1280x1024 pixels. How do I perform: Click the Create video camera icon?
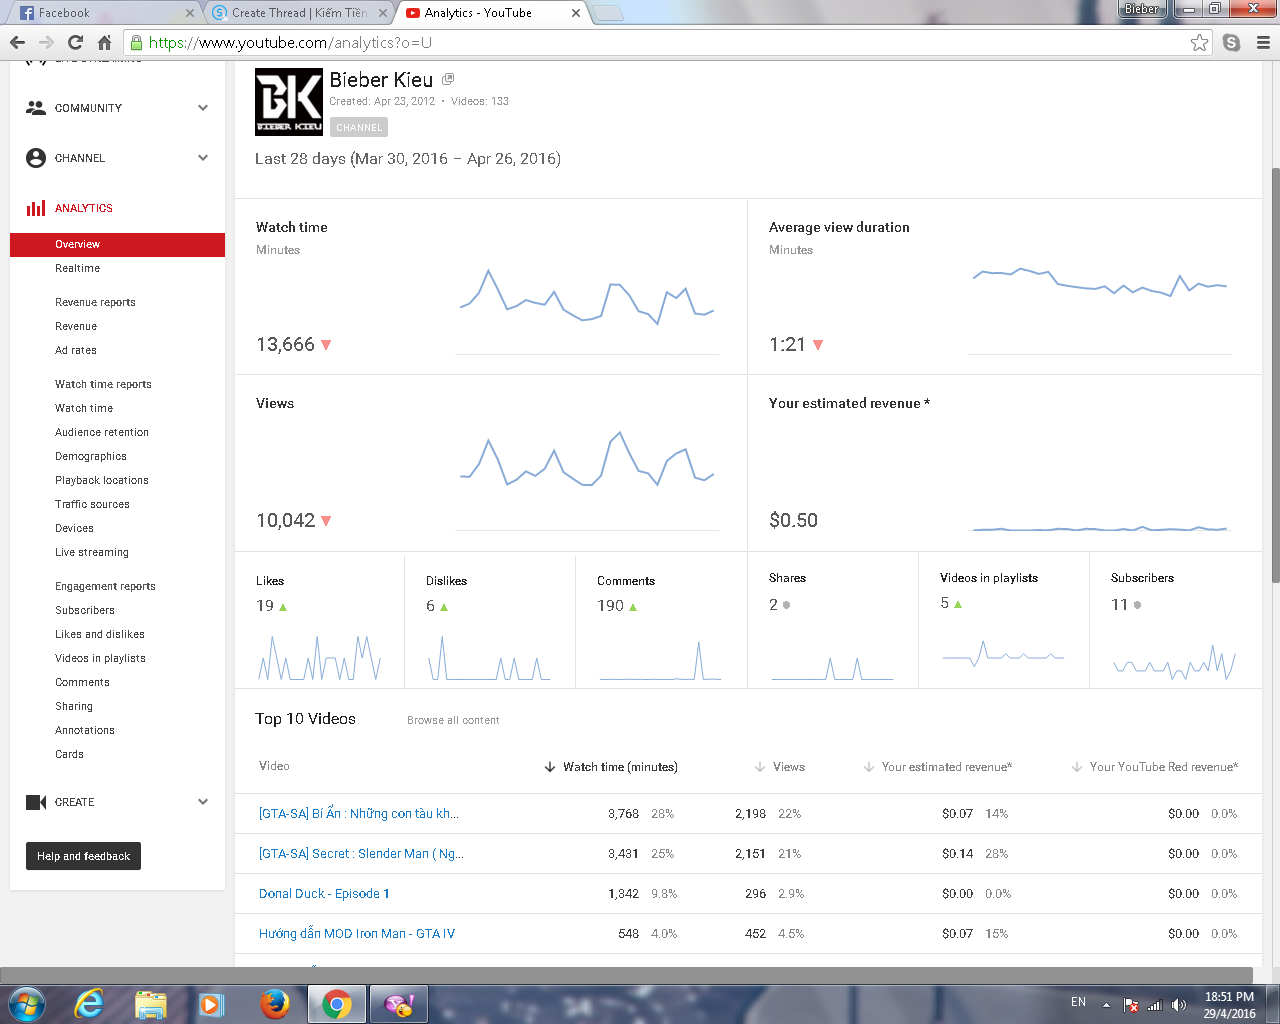[36, 802]
